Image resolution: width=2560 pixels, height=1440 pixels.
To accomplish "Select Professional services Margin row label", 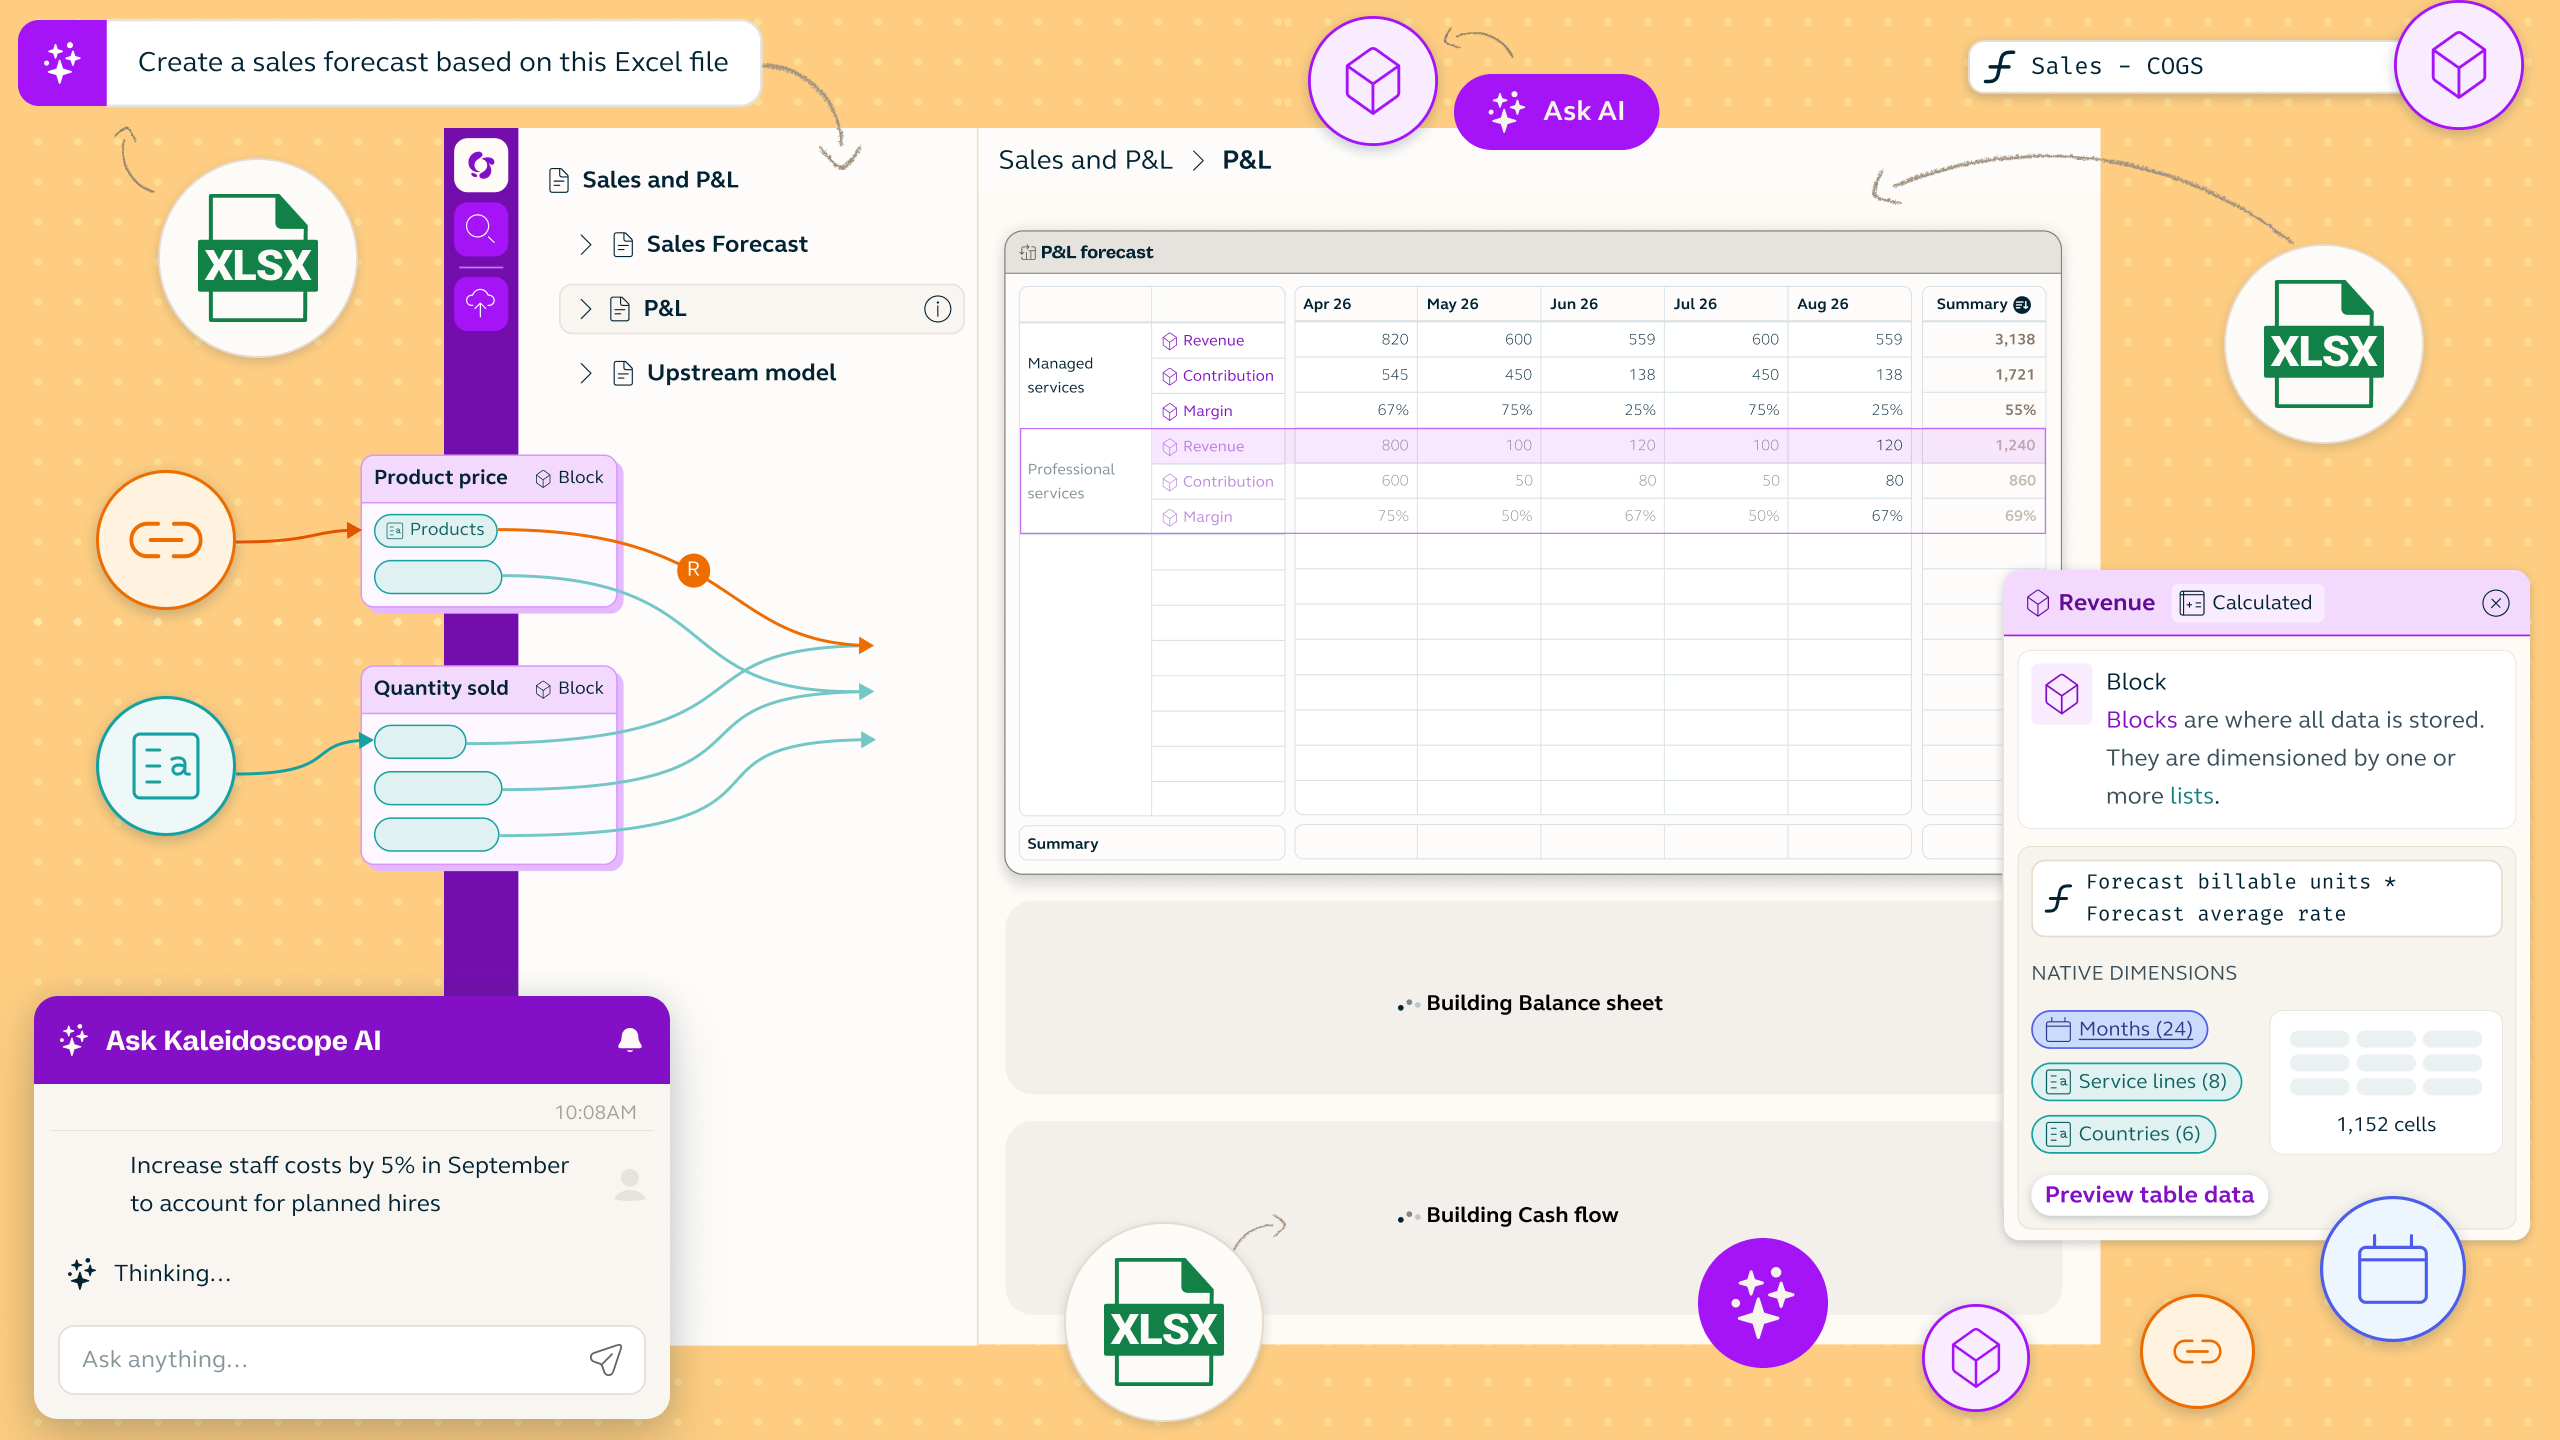I will click(x=1216, y=517).
